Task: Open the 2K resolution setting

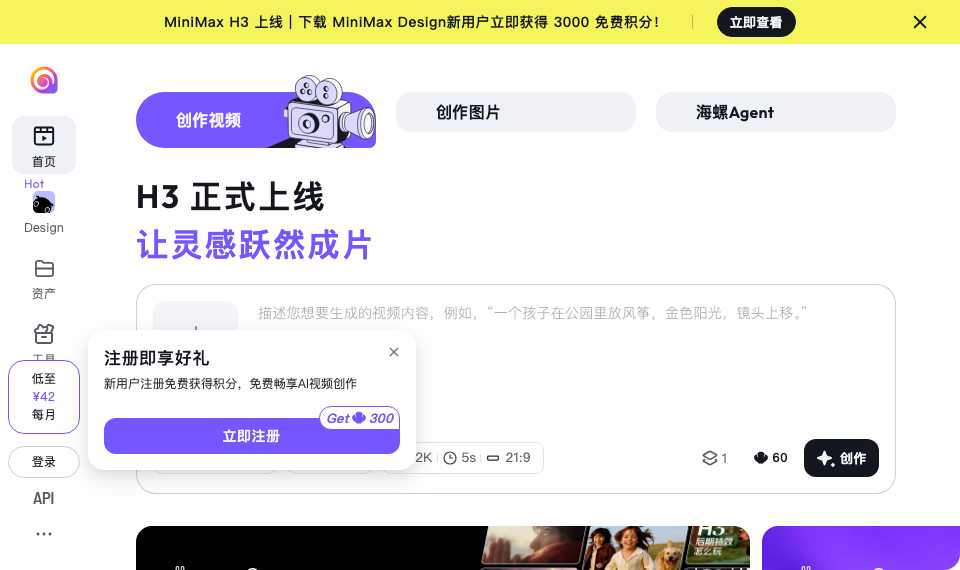Action: click(x=424, y=458)
